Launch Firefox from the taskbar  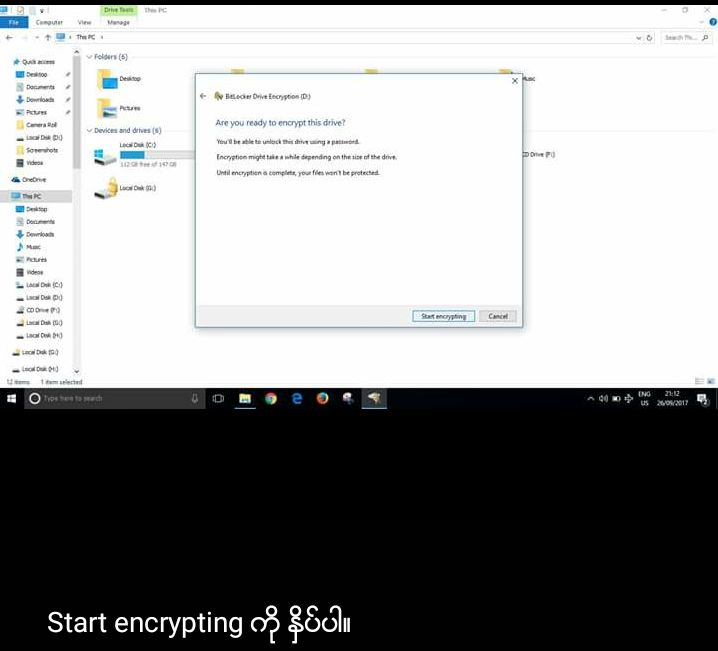pyautogui.click(x=322, y=398)
